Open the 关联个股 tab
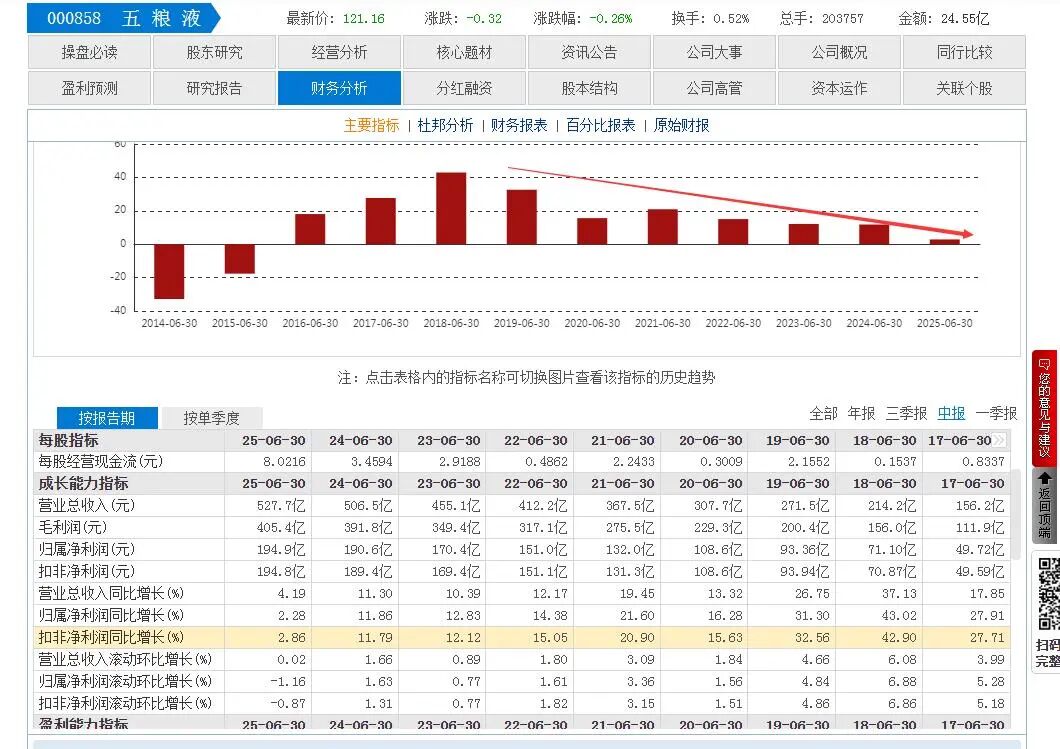Viewport: 1060px width, 749px height. click(x=965, y=88)
